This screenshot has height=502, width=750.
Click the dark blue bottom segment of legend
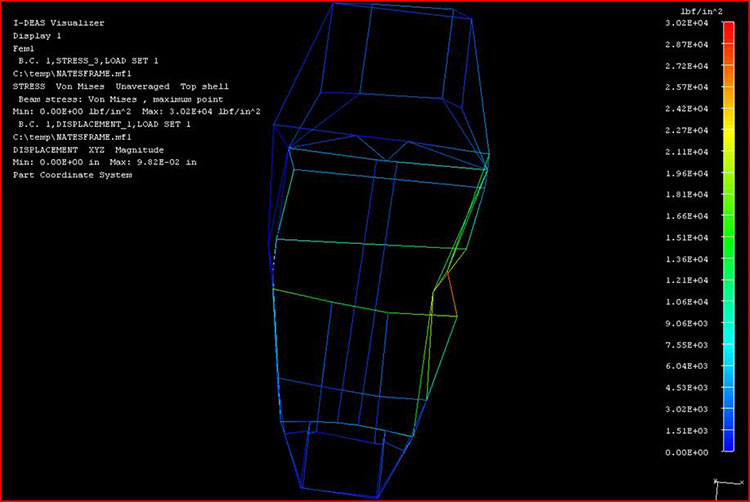[x=728, y=440]
